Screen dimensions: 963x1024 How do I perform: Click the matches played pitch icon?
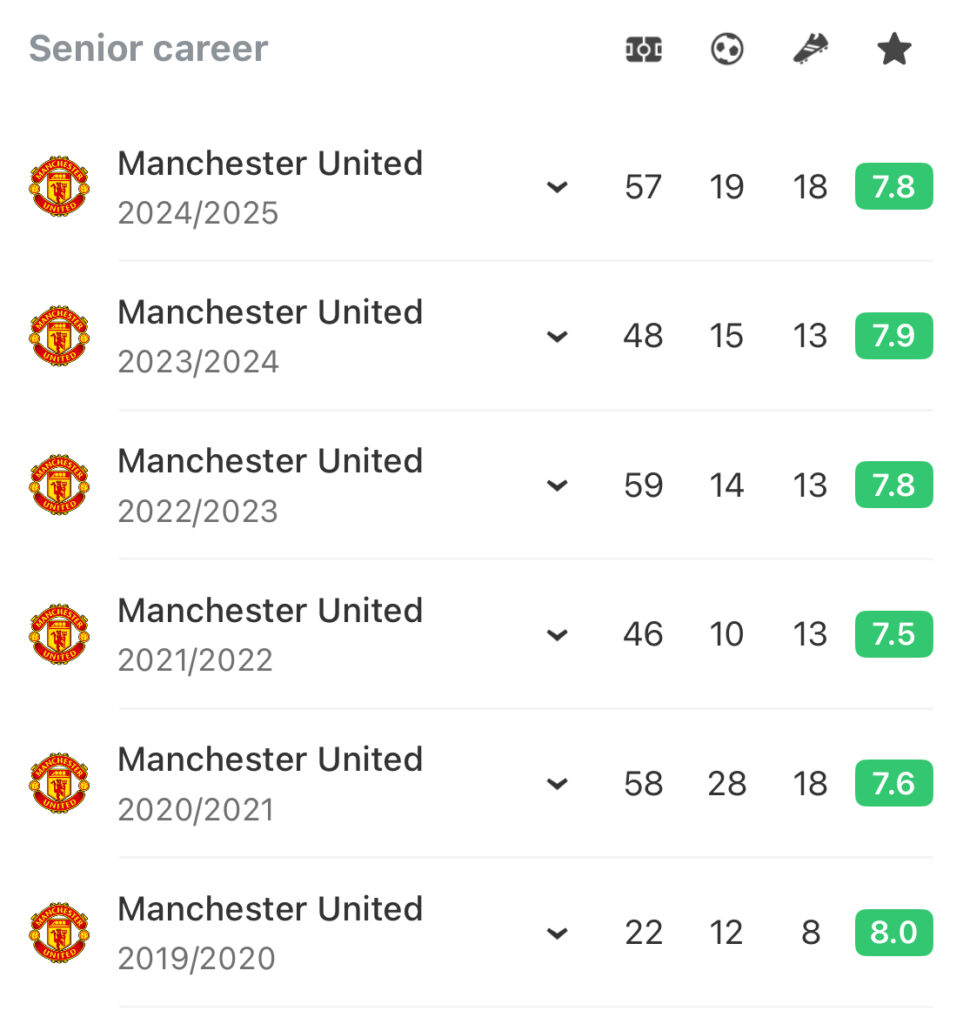point(644,50)
